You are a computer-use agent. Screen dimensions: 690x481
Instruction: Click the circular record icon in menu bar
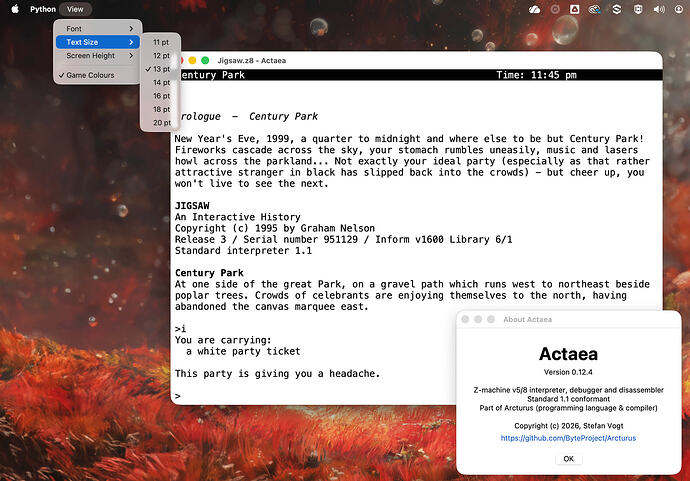click(x=555, y=9)
